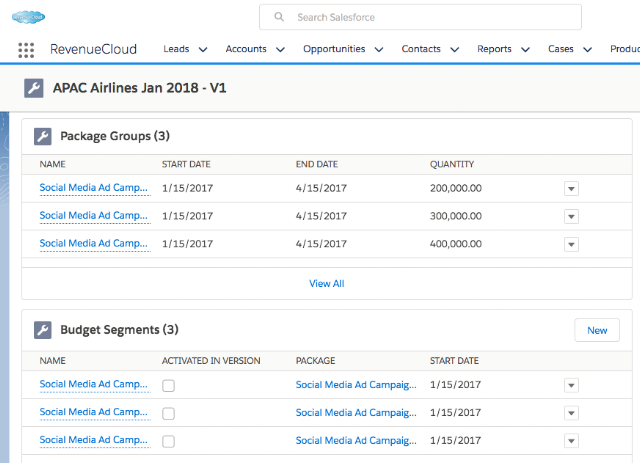Open Package link in third budget segment row
Screen dimensions: 640x463
[x=356, y=440]
